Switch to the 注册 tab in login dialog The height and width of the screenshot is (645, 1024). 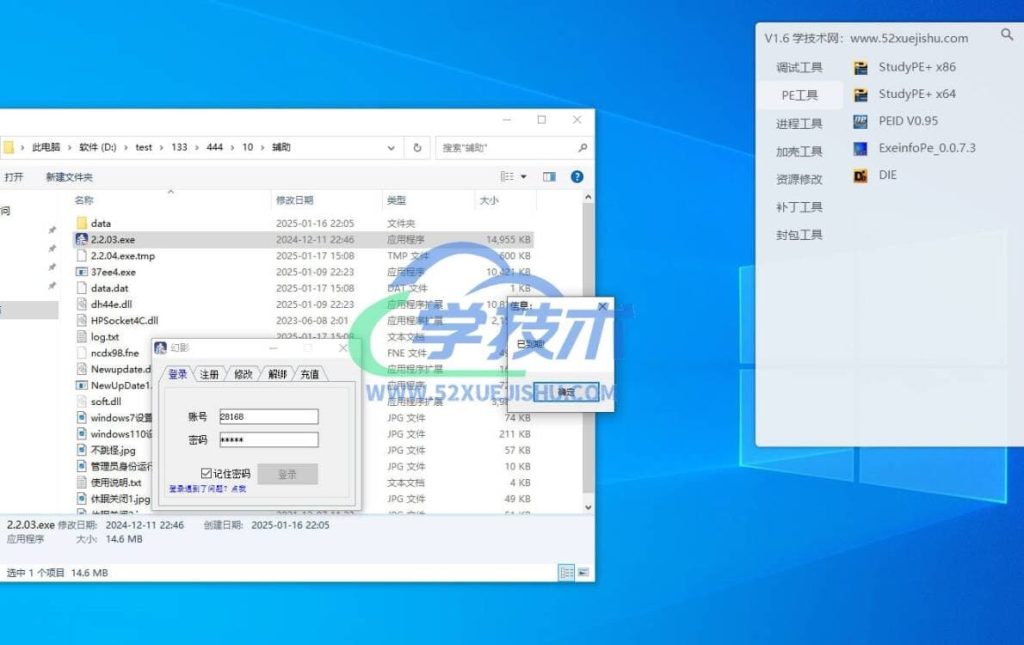tap(209, 374)
